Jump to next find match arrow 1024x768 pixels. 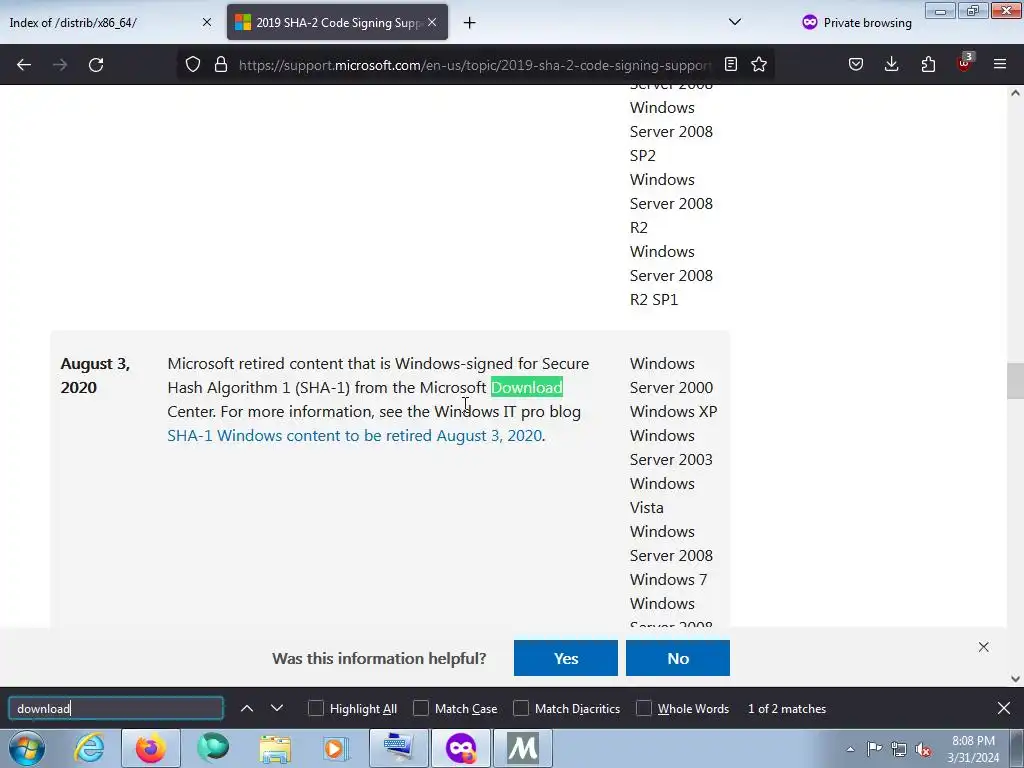click(x=277, y=709)
